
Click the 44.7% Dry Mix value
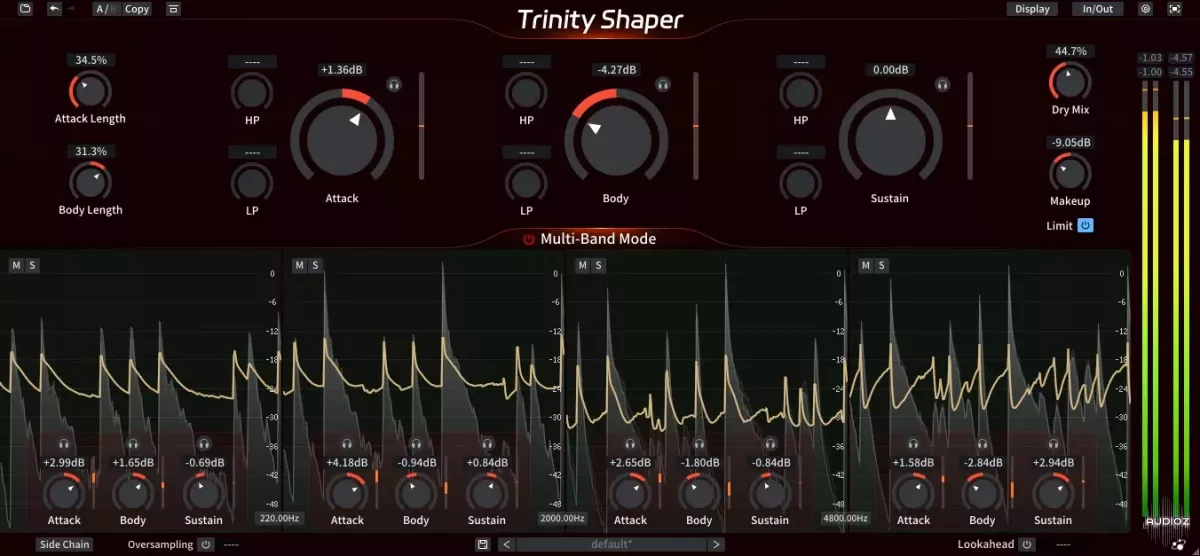[1070, 51]
